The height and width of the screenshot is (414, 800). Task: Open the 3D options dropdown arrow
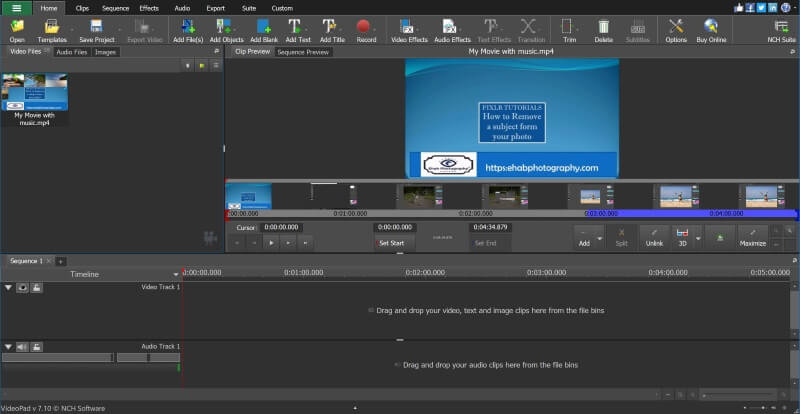(x=697, y=238)
